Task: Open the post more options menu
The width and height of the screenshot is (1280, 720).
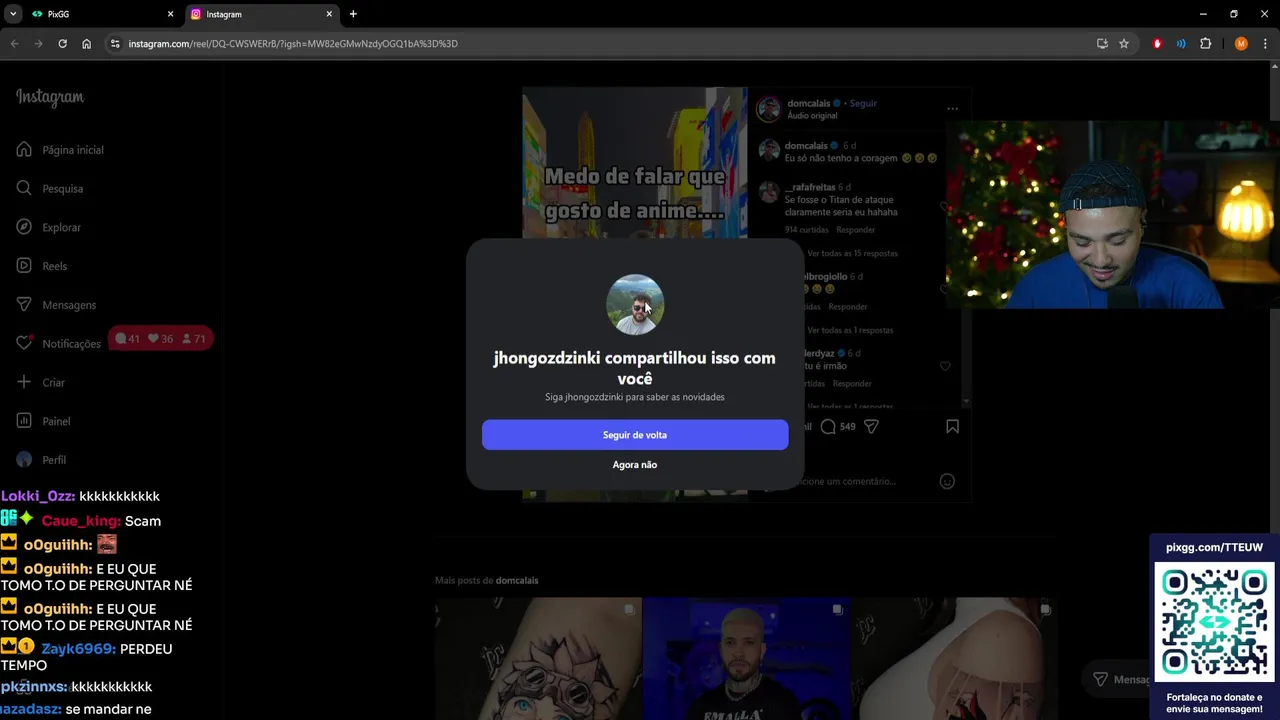Action: click(952, 109)
